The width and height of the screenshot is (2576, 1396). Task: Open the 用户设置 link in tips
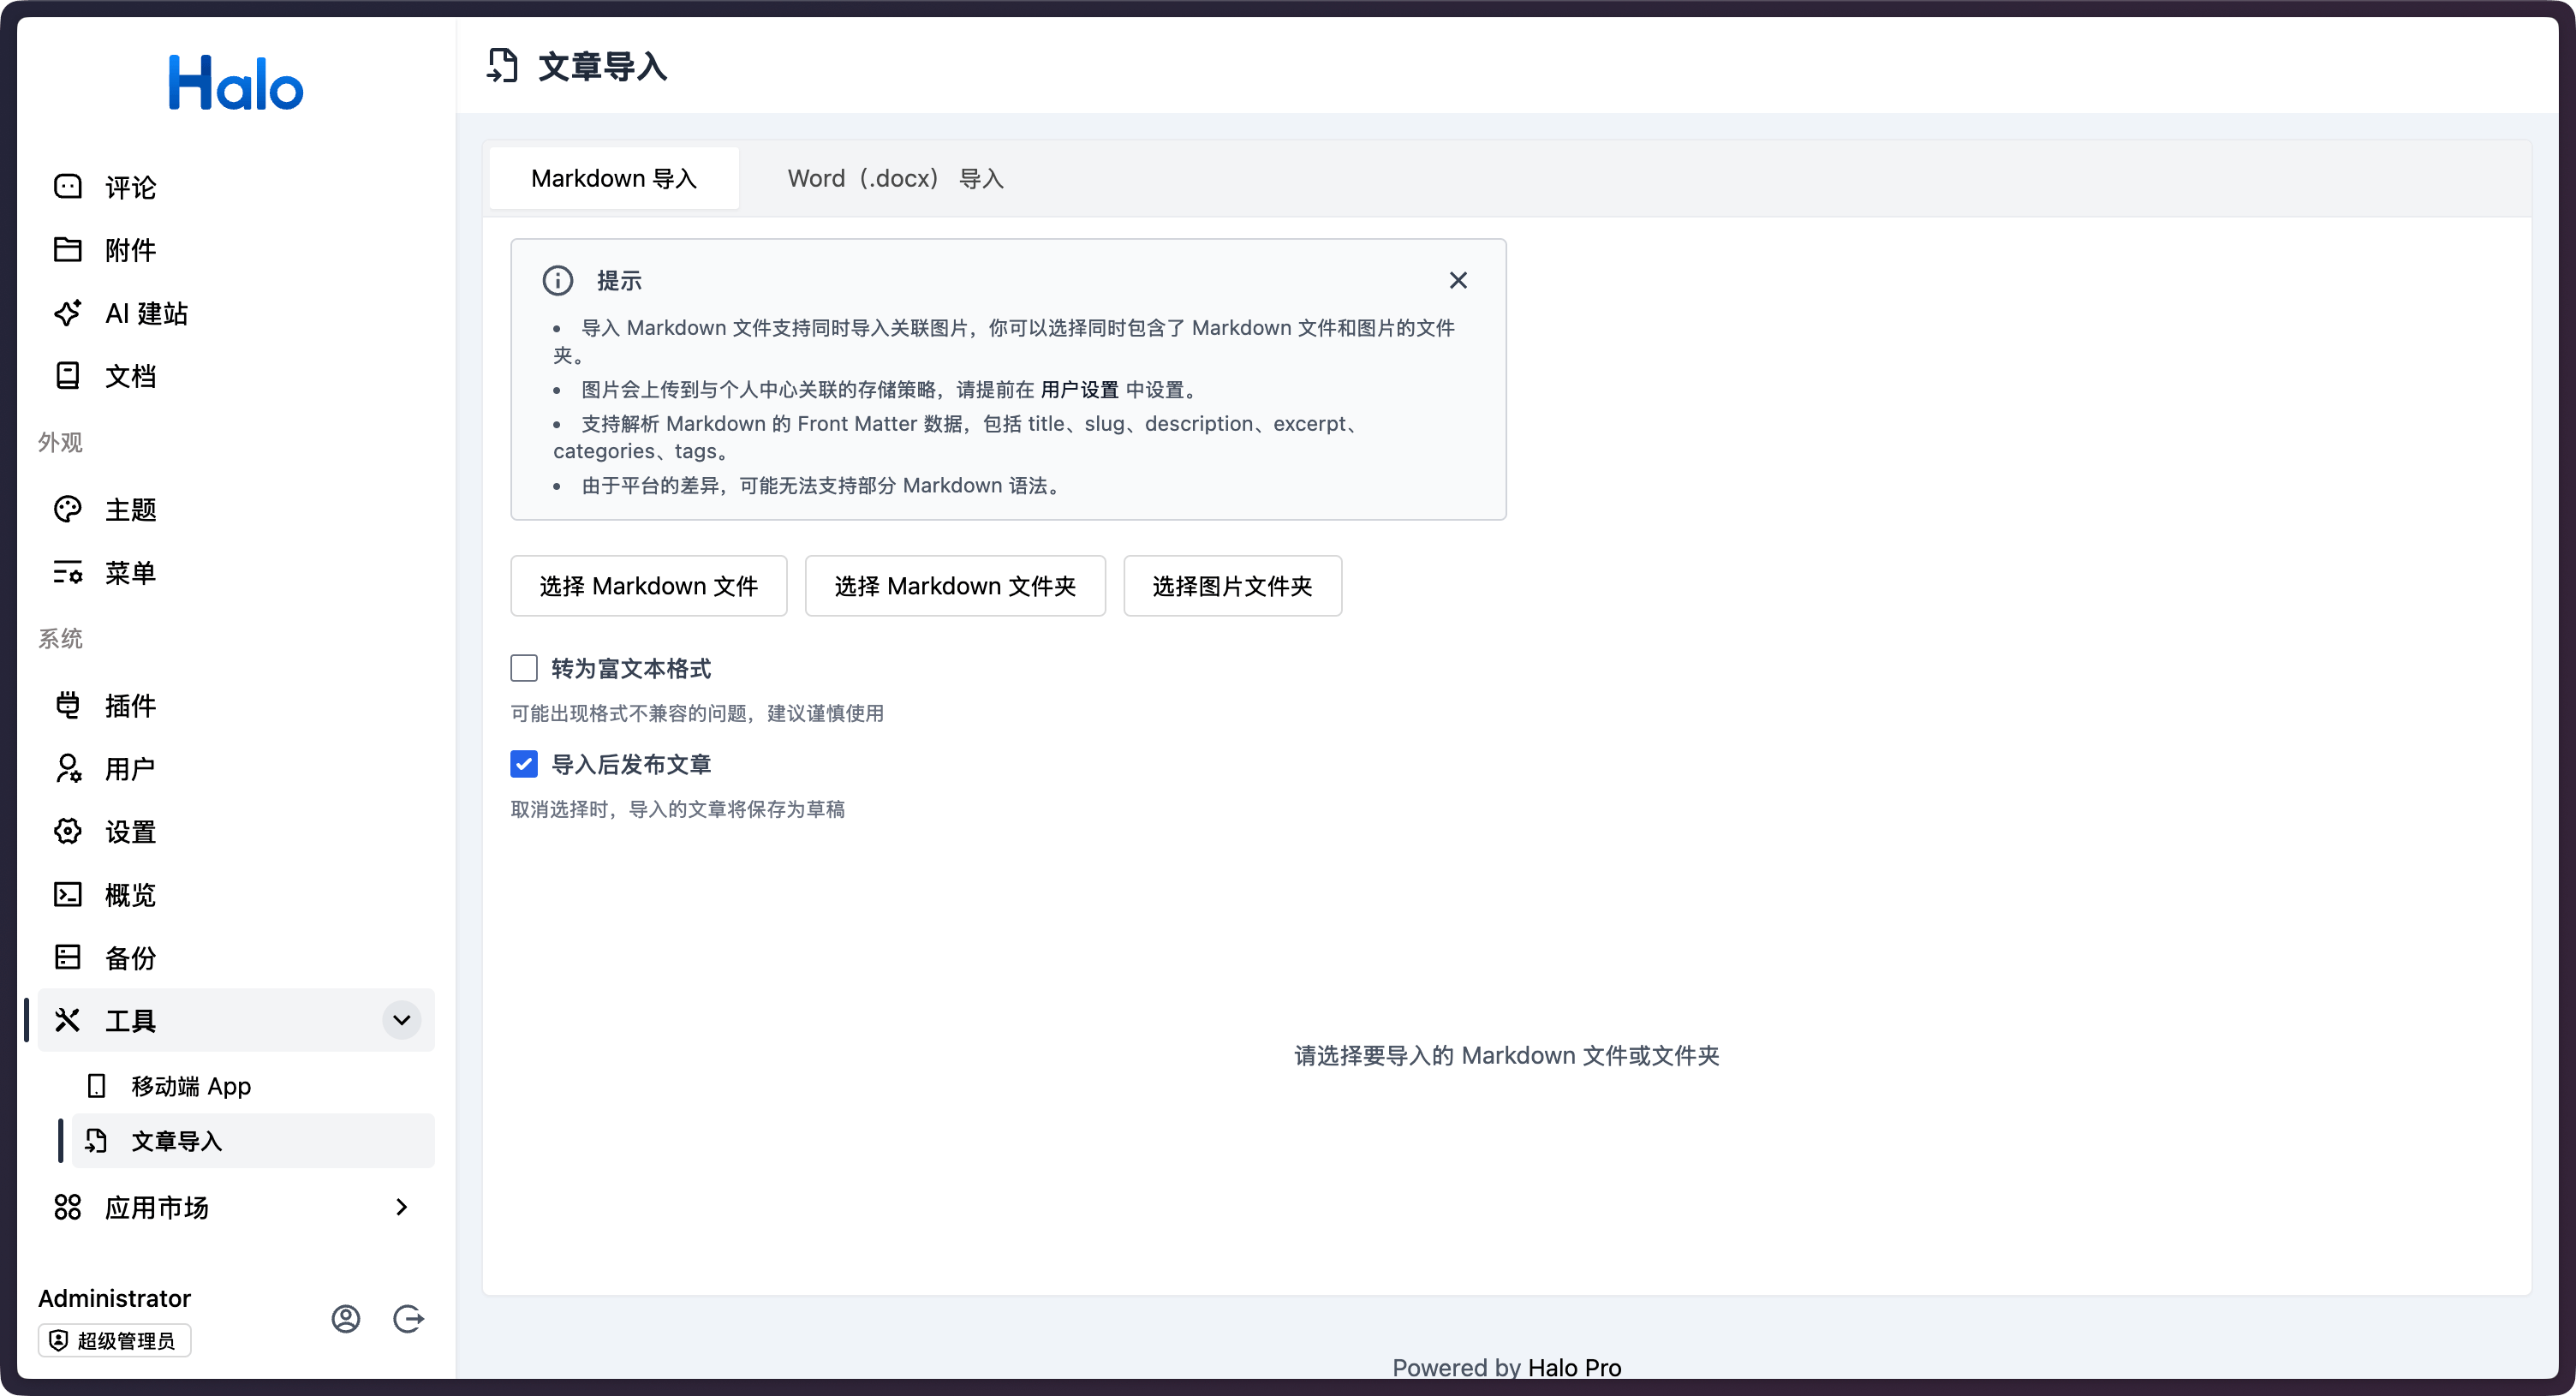(1079, 390)
